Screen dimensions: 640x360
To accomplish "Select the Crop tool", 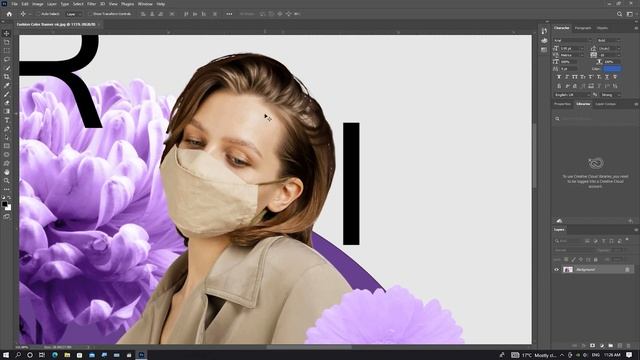I will coord(7,77).
